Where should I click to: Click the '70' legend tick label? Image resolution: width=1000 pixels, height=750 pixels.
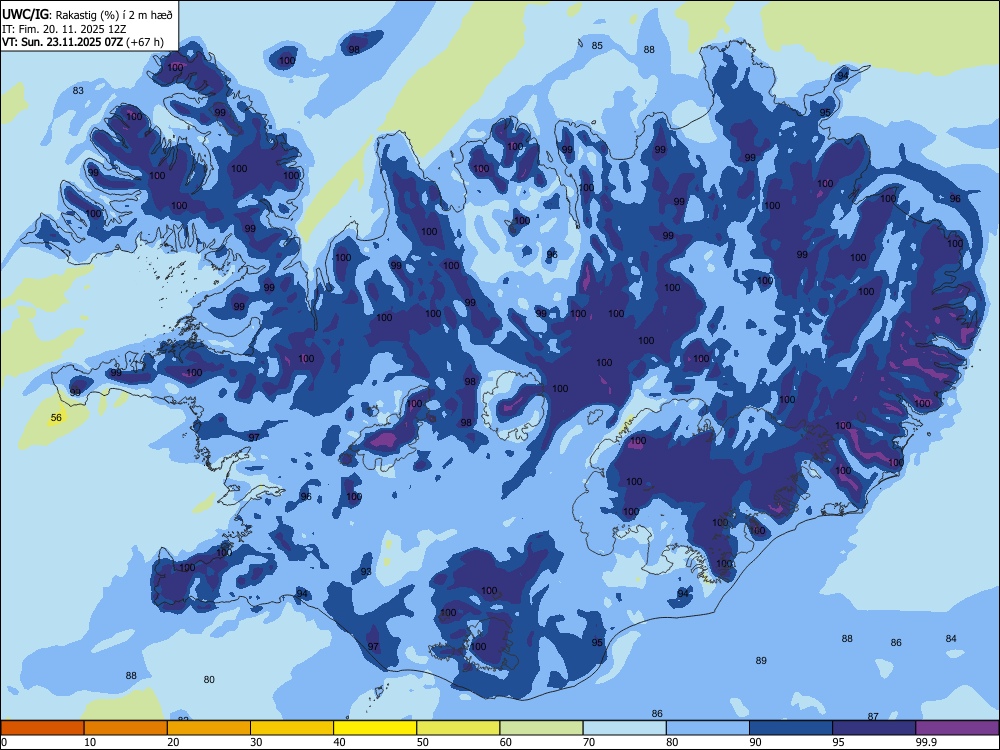click(589, 742)
